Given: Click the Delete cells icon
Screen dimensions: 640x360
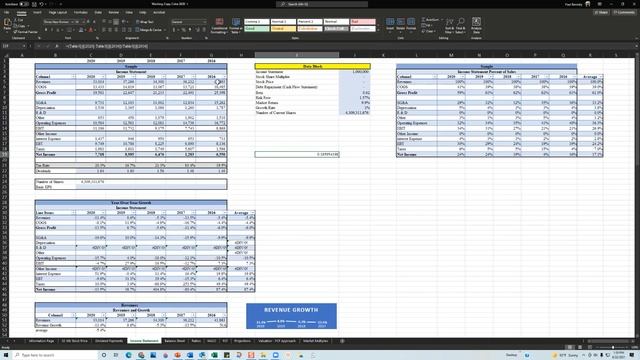Looking at the screenshot, I should pos(400,24).
